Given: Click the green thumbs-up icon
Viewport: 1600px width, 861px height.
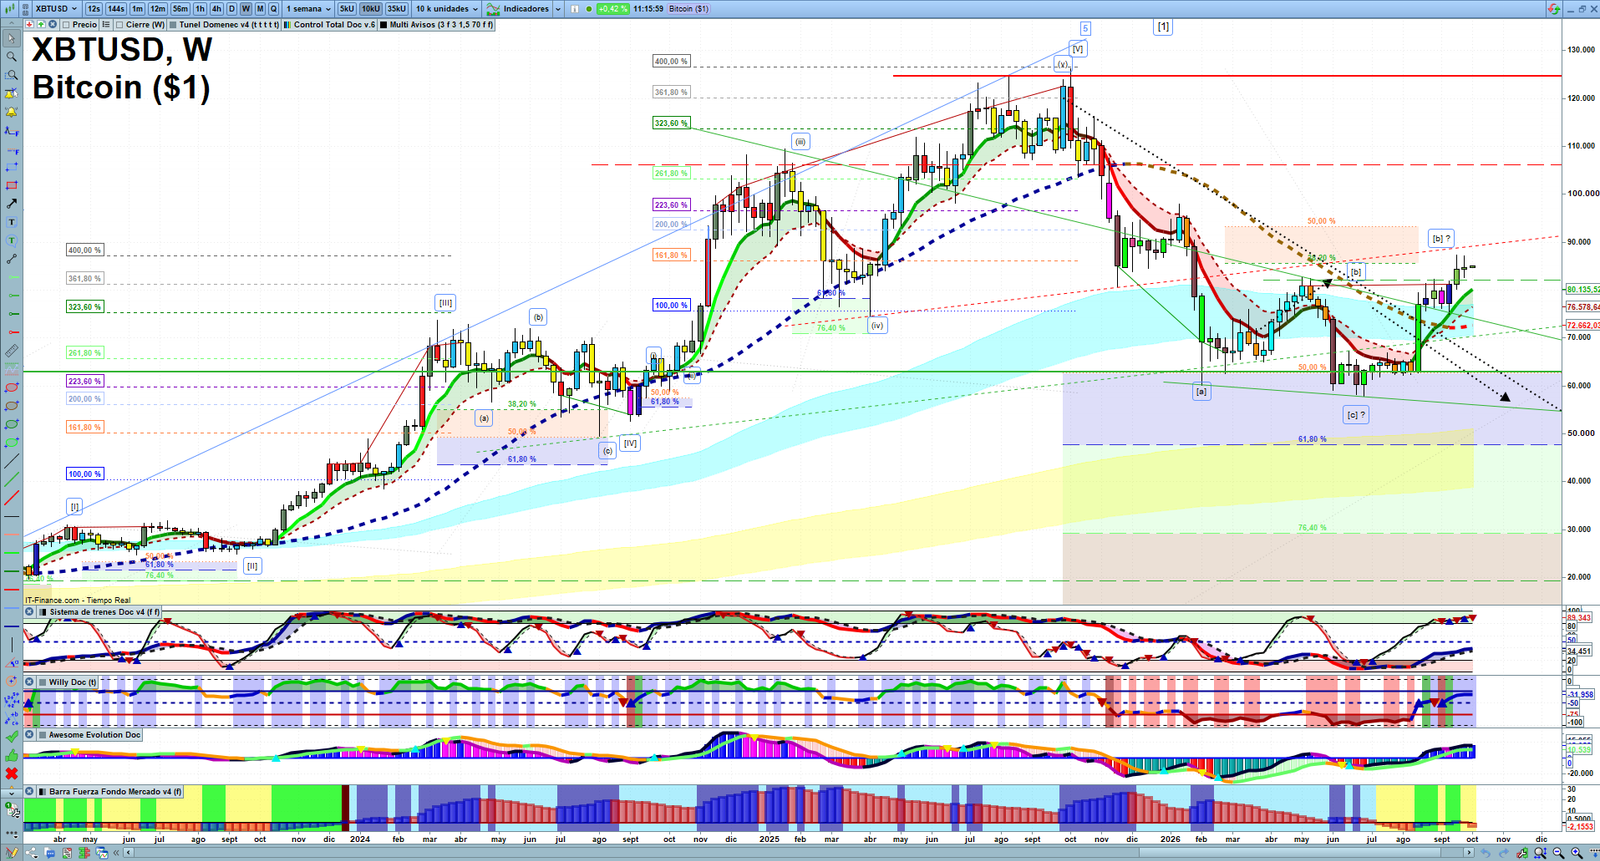Looking at the screenshot, I should coord(11,755).
